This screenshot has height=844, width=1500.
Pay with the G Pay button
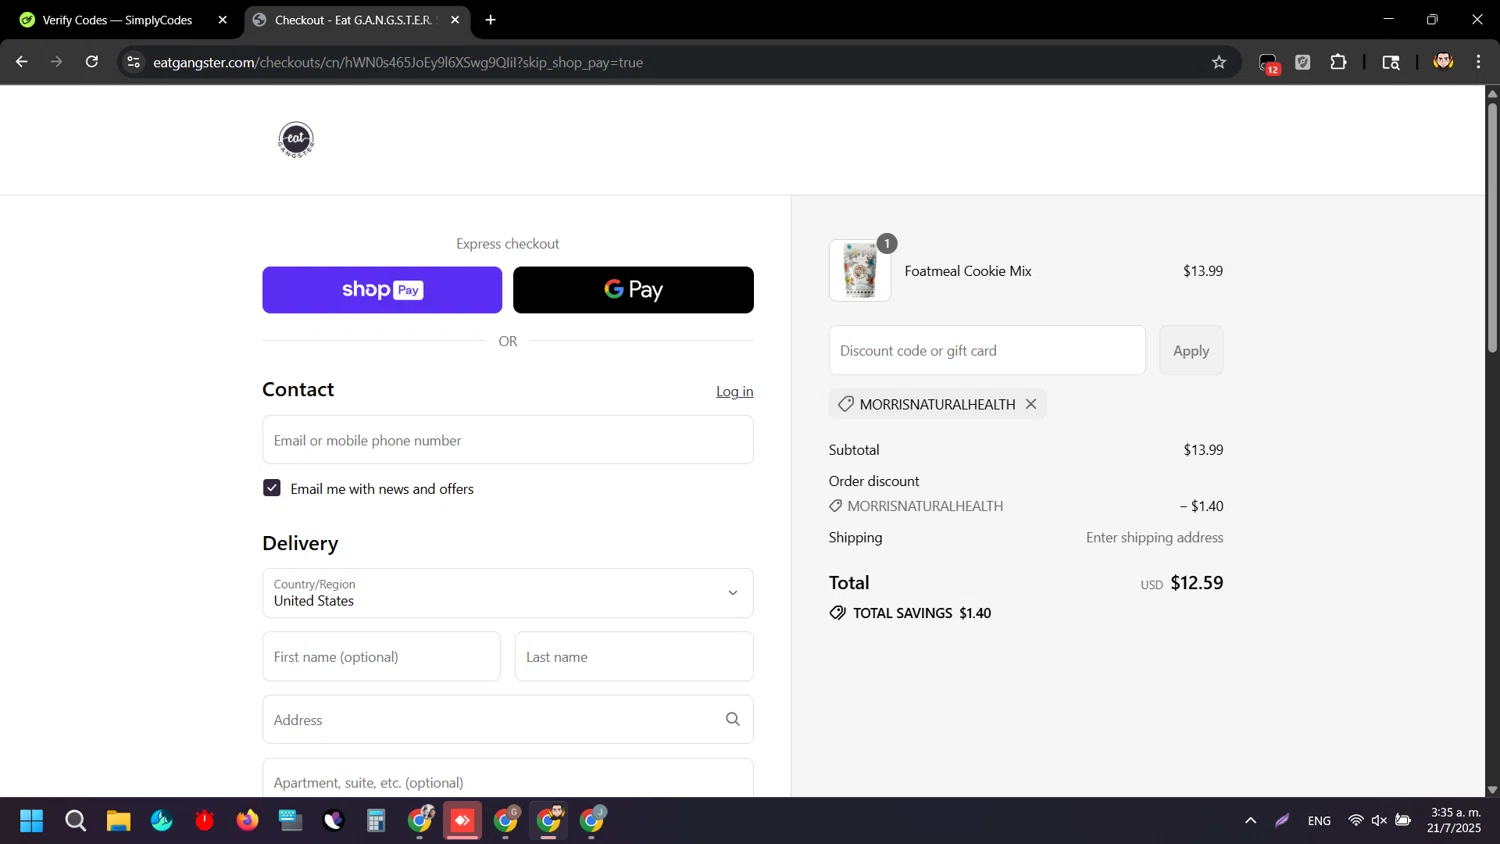pos(633,290)
